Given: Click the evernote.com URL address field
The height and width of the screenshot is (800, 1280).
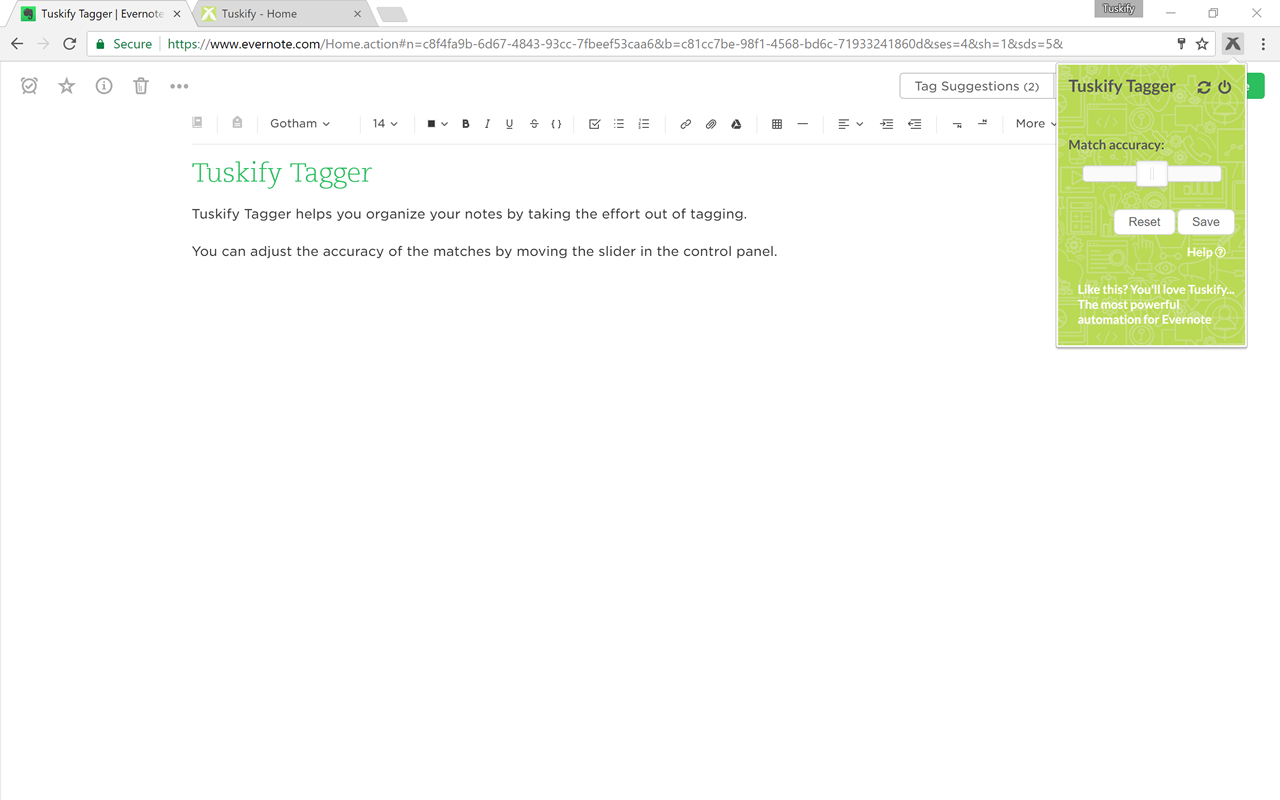Looking at the screenshot, I should click(615, 44).
